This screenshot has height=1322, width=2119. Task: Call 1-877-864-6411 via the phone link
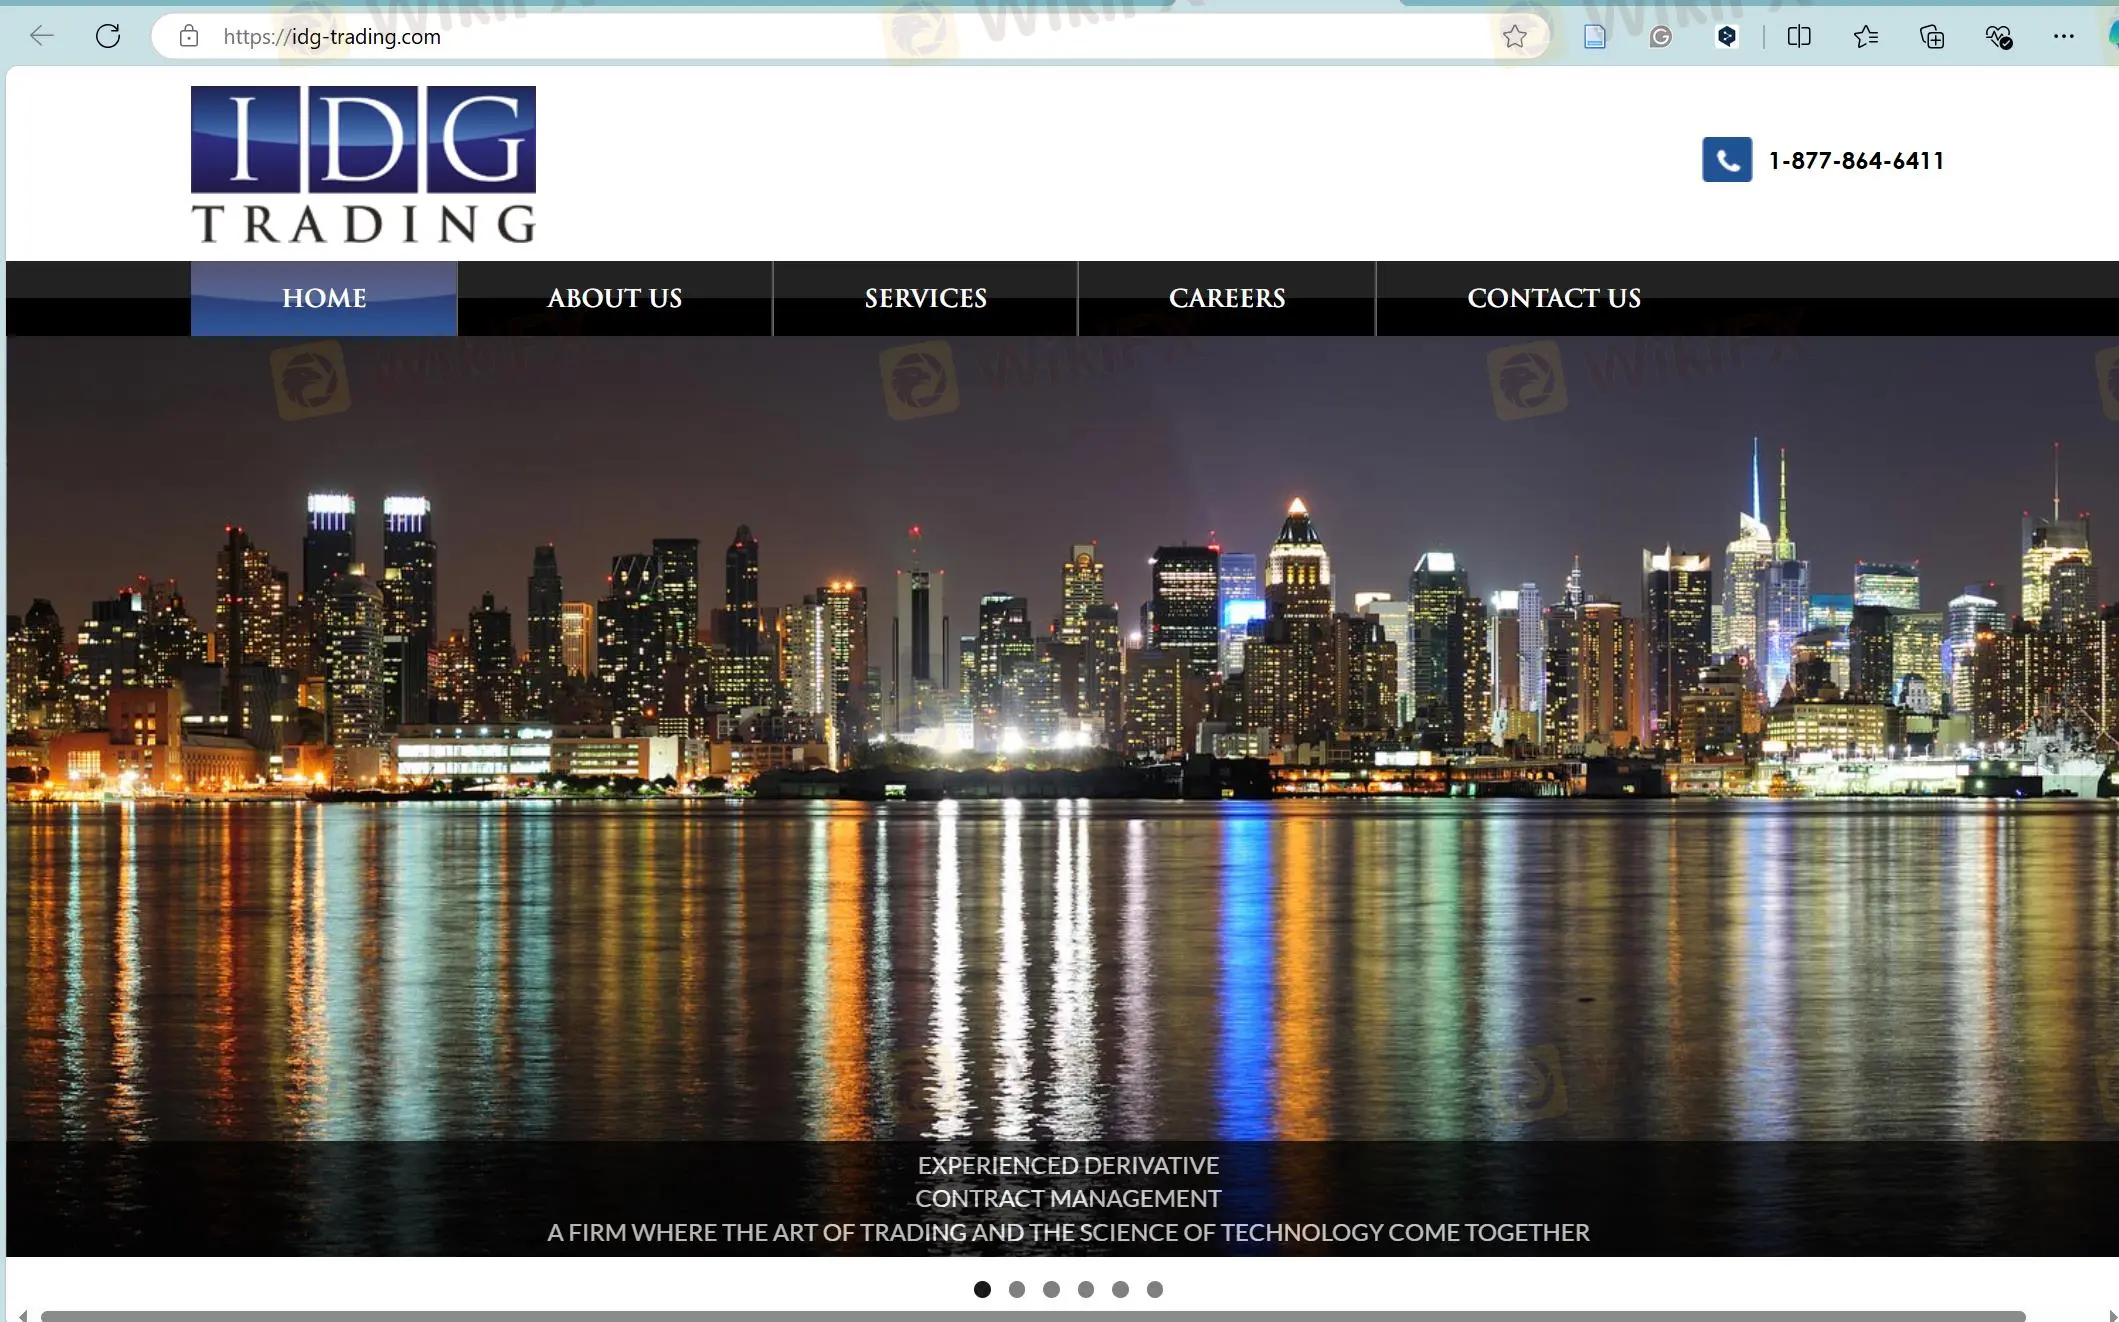click(1856, 159)
